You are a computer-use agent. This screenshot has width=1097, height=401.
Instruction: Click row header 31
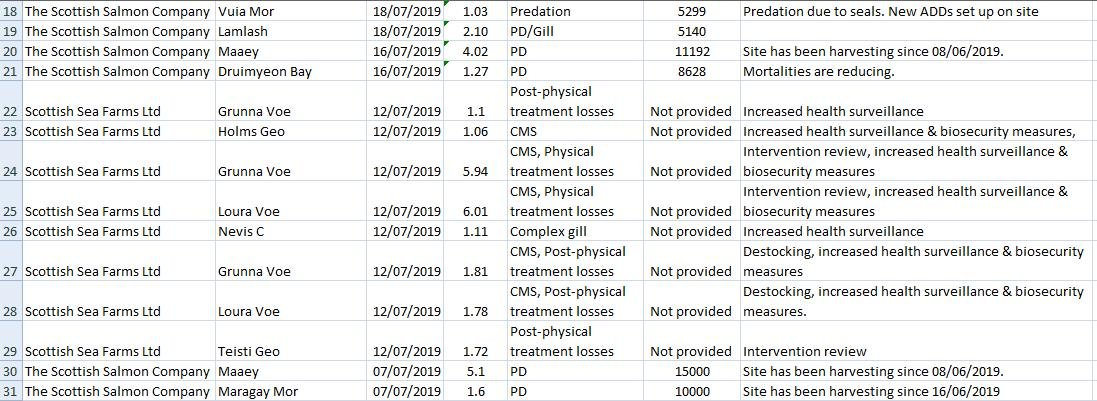10,391
